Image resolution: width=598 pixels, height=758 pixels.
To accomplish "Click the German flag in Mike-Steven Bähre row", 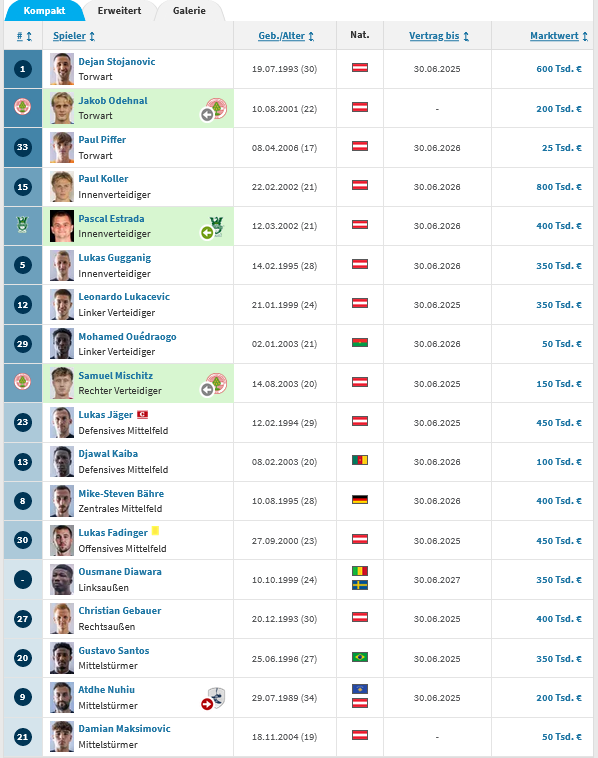I will pyautogui.click(x=360, y=499).
